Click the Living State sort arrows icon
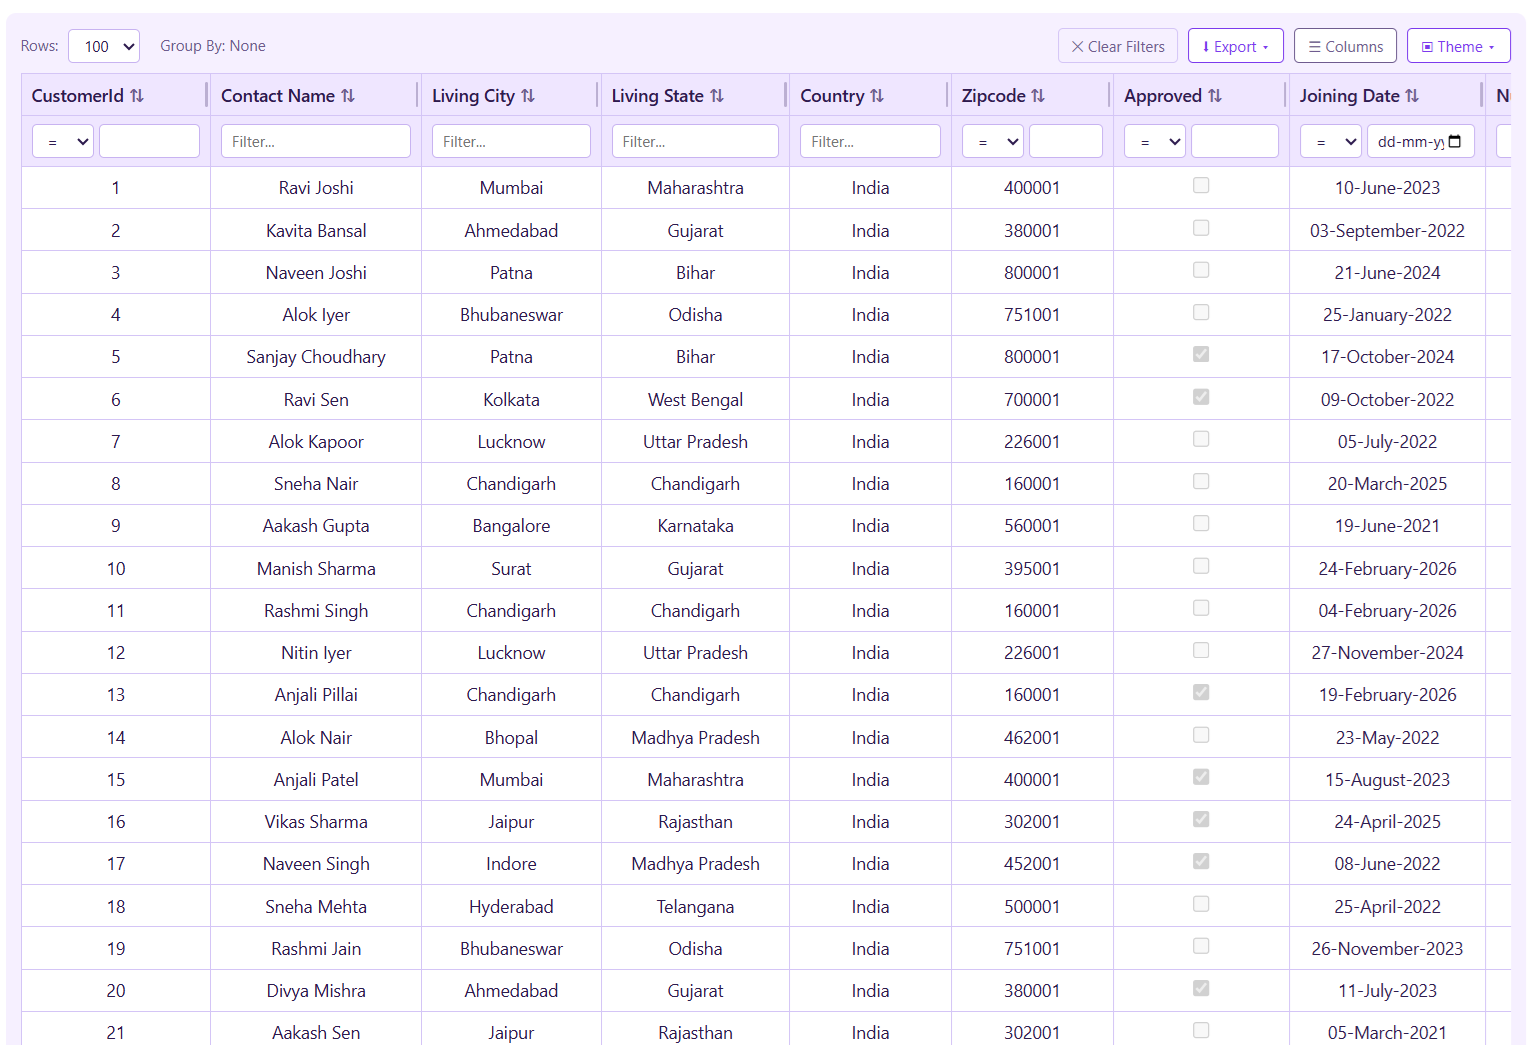This screenshot has height=1045, width=1540. [x=717, y=96]
